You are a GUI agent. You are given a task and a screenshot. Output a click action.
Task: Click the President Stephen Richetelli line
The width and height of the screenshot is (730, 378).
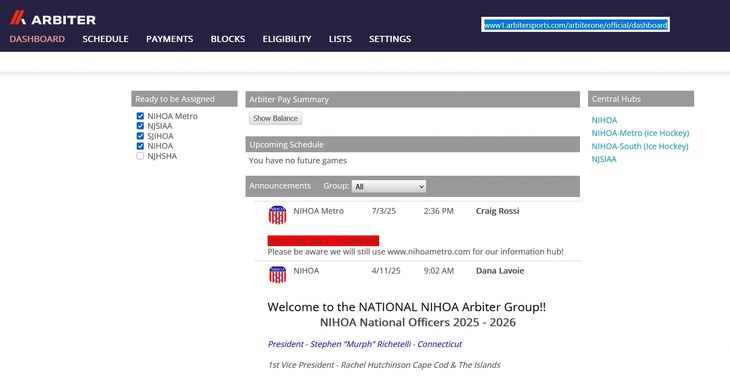coord(365,344)
